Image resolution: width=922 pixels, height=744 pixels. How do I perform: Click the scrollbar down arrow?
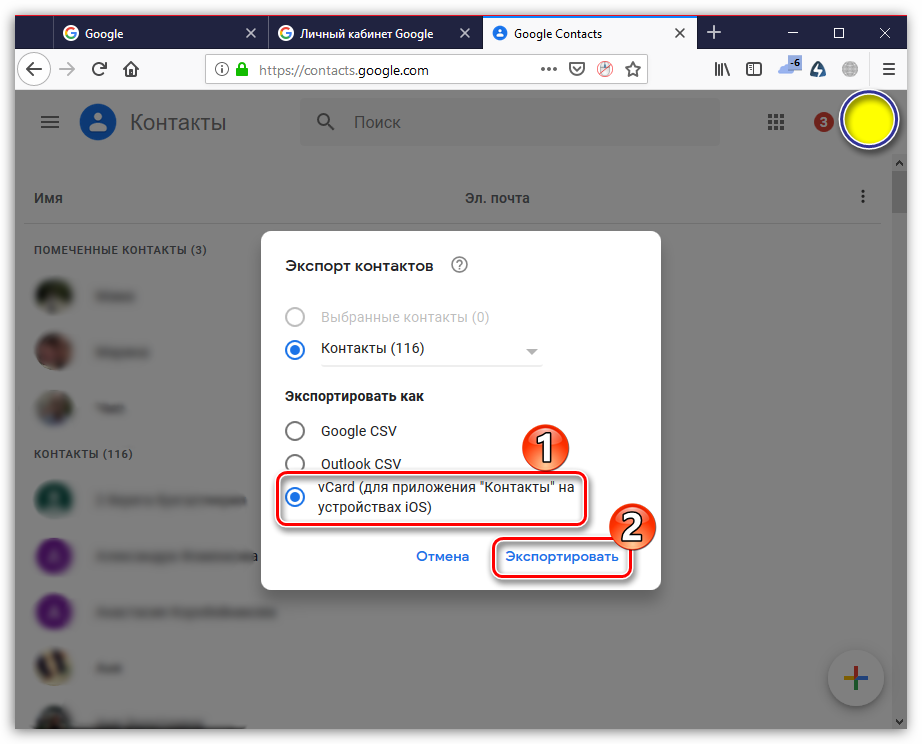(x=898, y=721)
